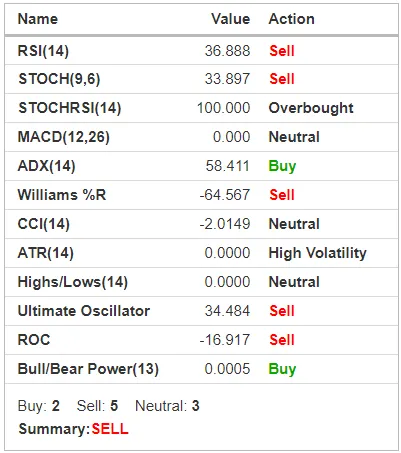Click the Action column header
Image resolution: width=401 pixels, height=453 pixels.
tap(292, 19)
